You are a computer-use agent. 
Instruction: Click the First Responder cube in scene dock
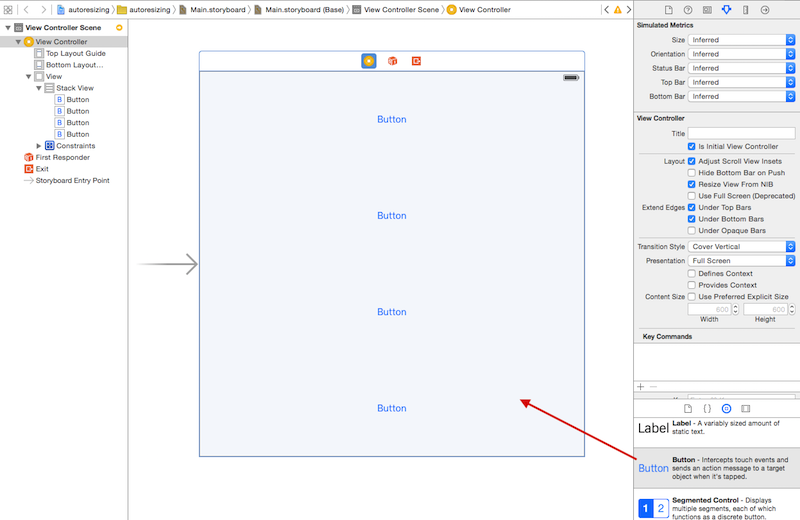tap(392, 61)
